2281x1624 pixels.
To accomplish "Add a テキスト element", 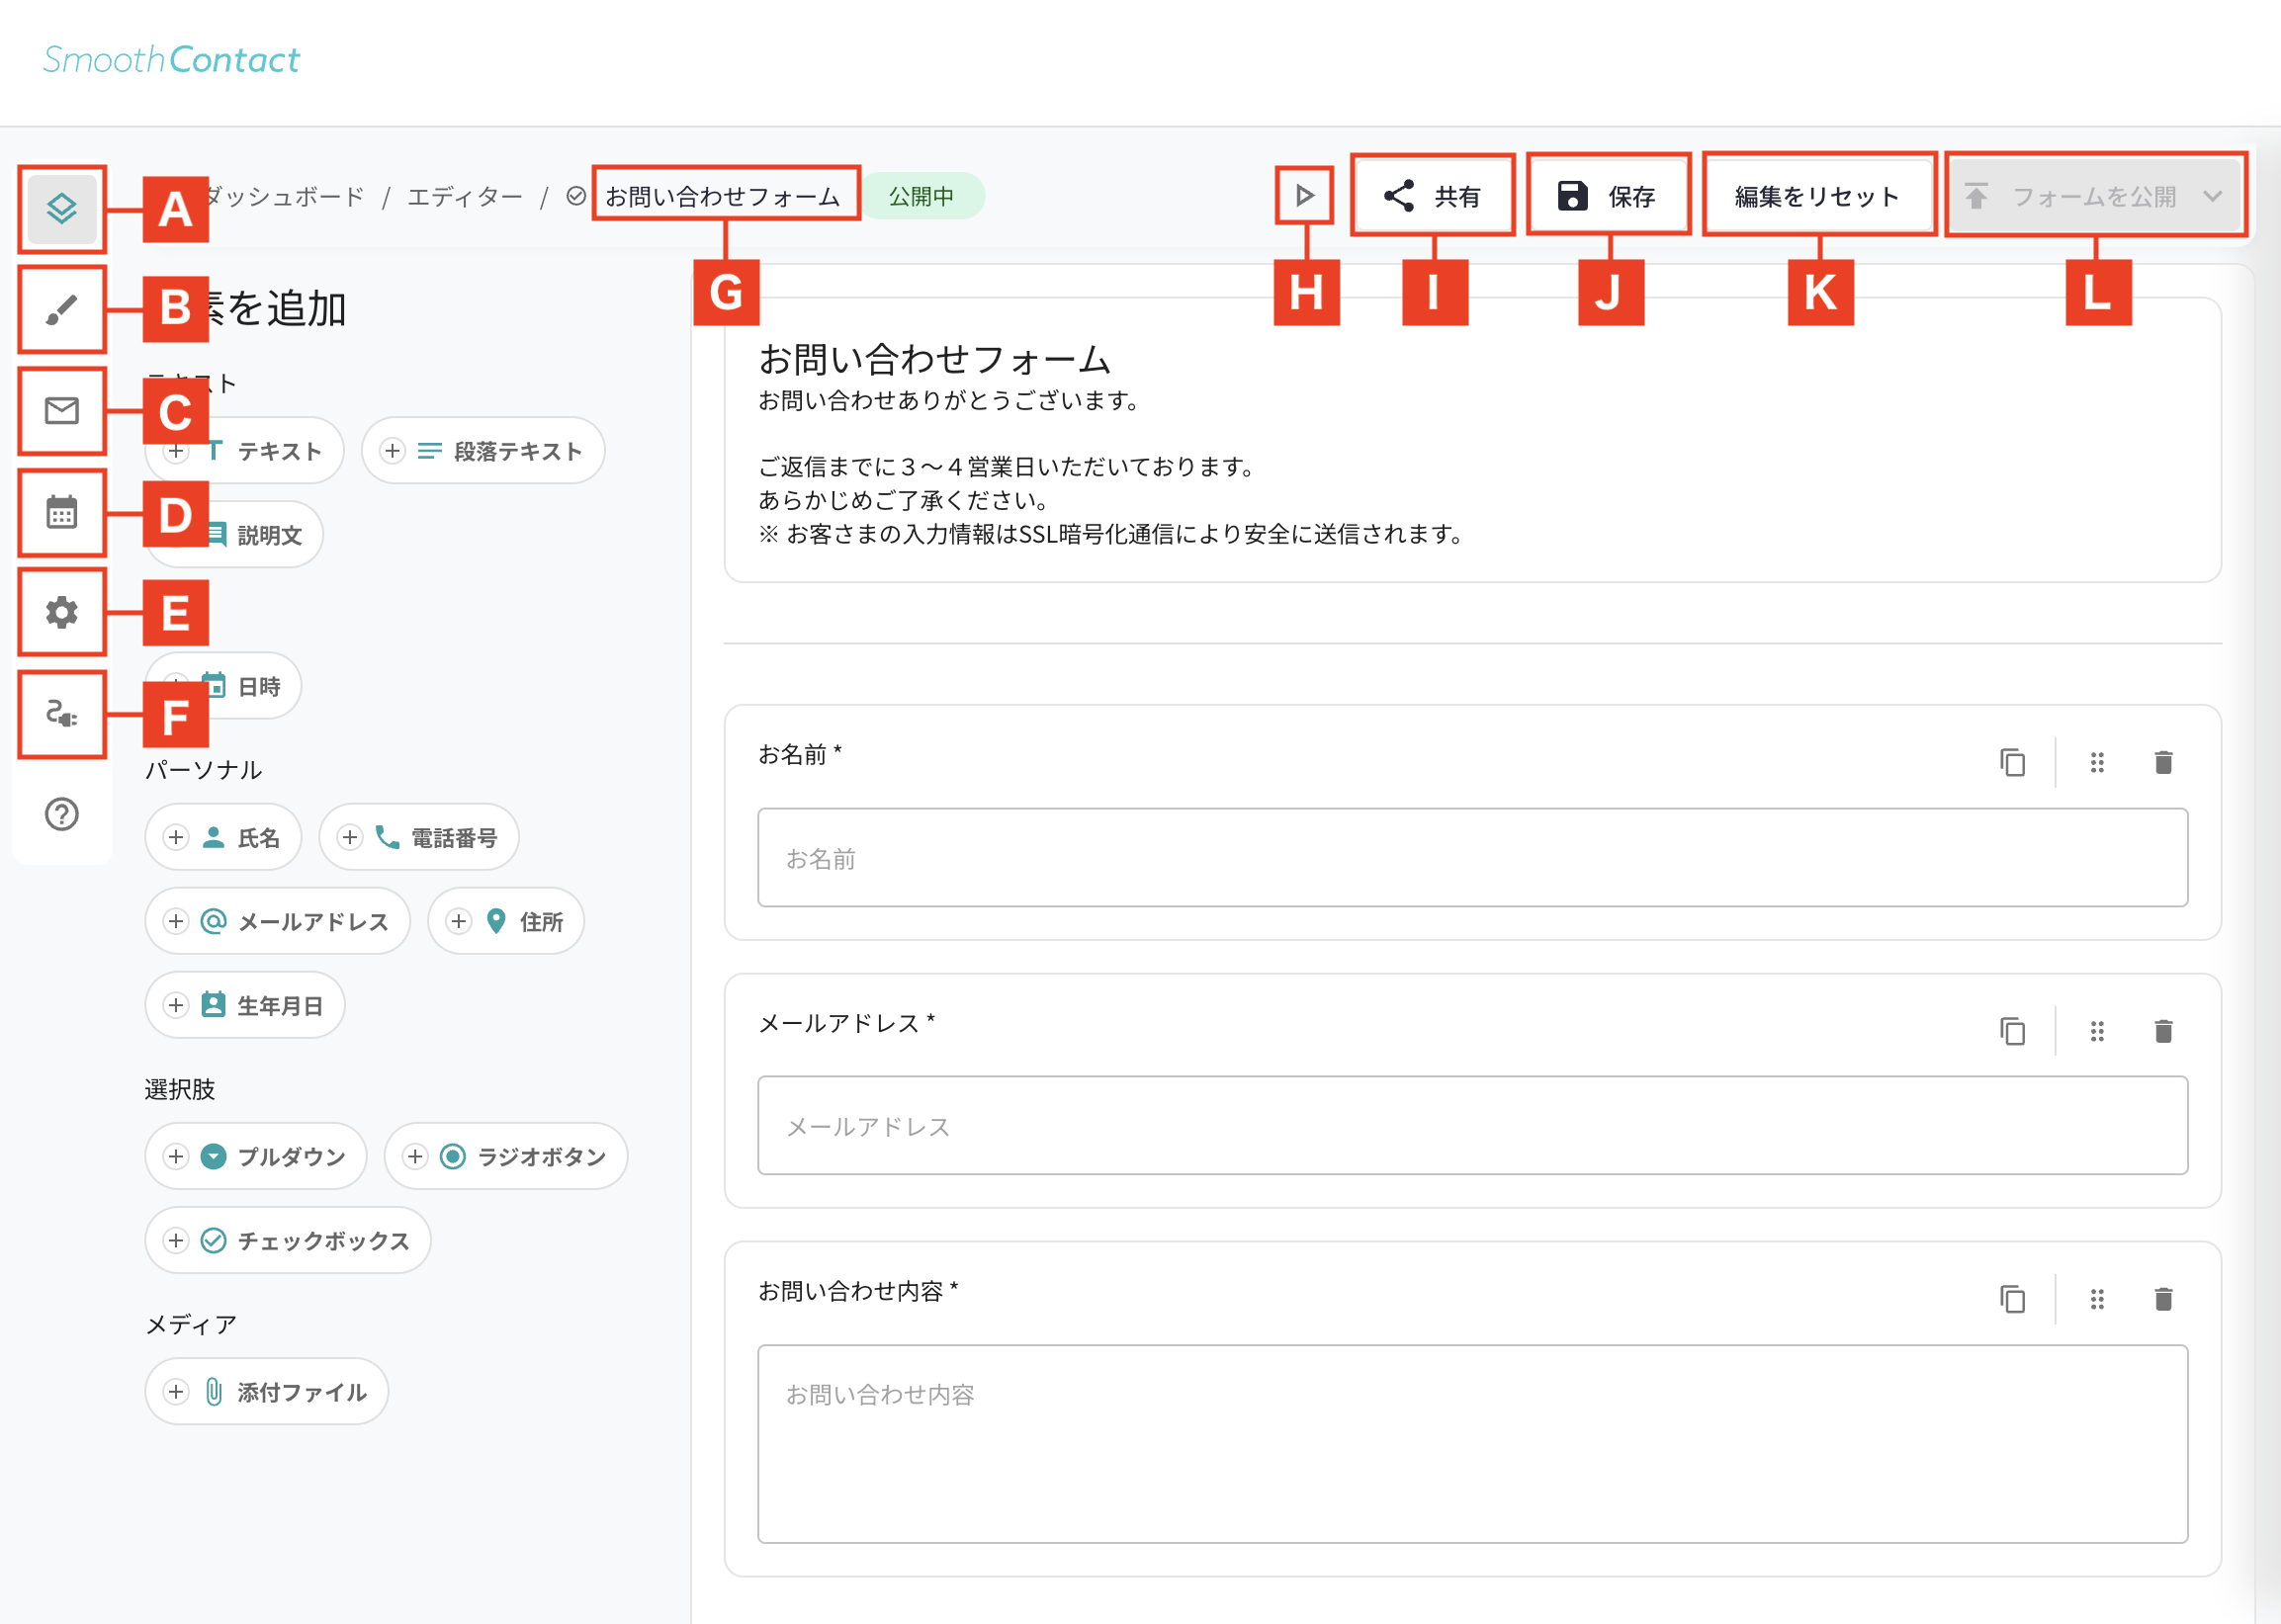I will (245, 451).
